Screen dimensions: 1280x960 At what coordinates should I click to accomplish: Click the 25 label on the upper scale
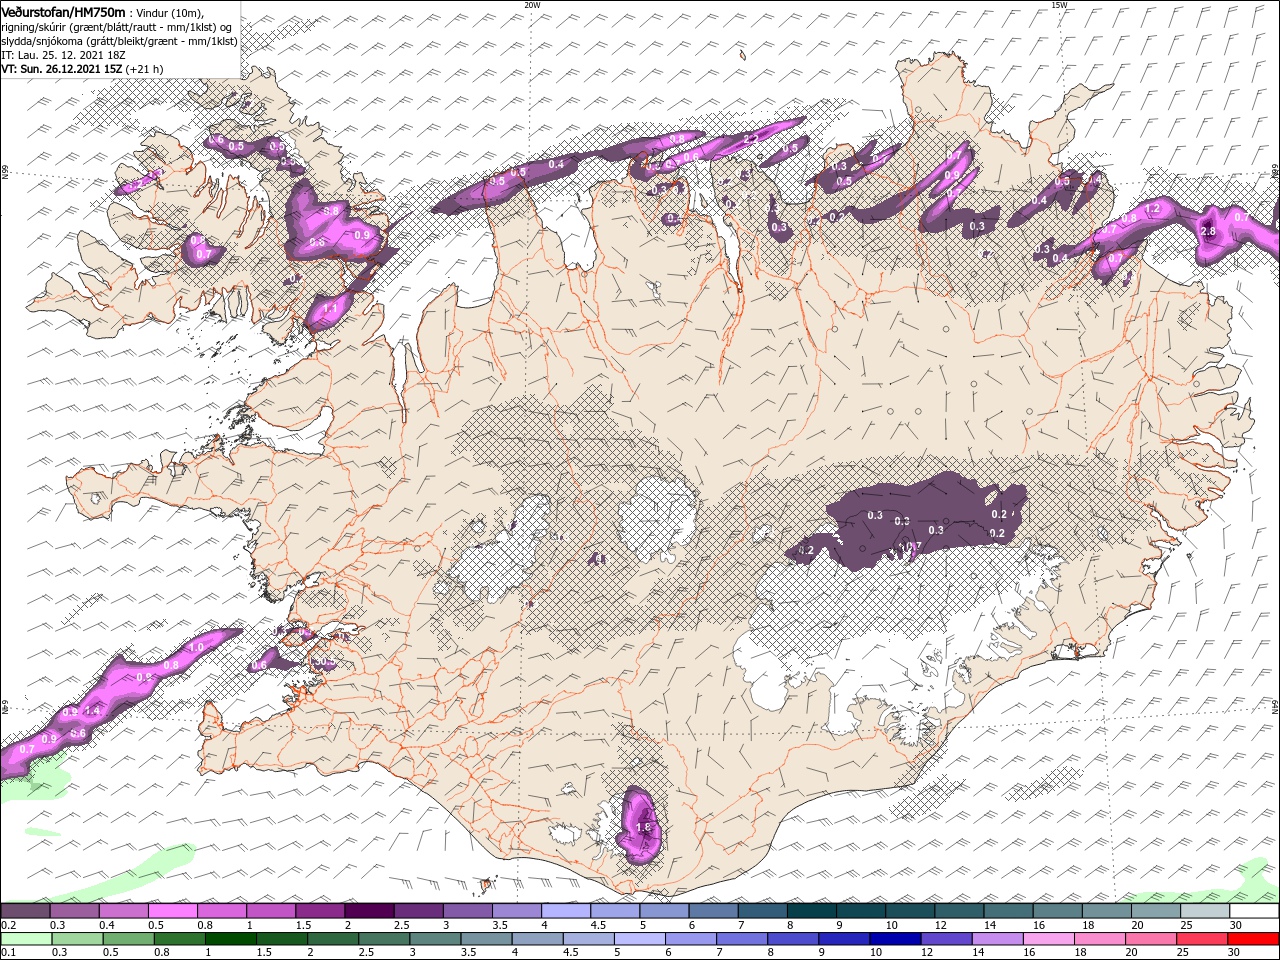(x=1185, y=925)
